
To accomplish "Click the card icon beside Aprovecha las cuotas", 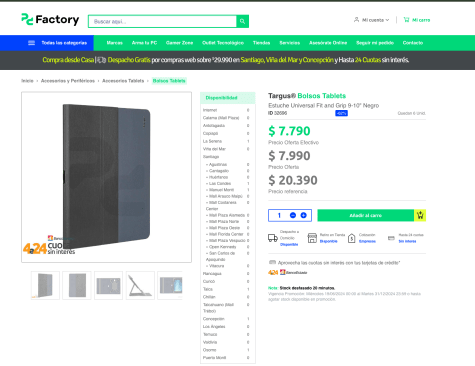I will click(x=272, y=262).
